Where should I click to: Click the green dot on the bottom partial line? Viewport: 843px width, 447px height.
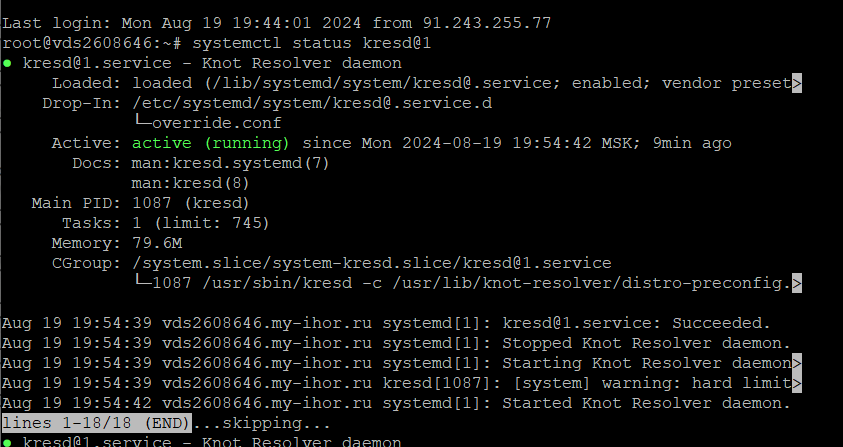click(x=7, y=443)
